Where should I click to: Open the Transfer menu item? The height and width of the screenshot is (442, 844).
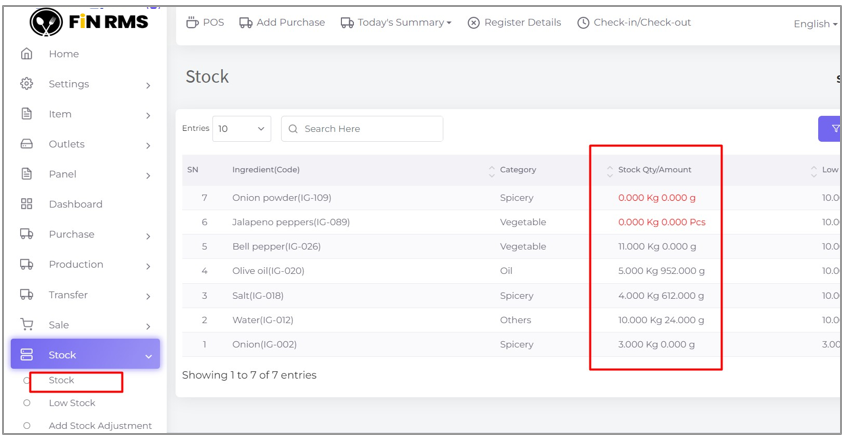point(68,295)
